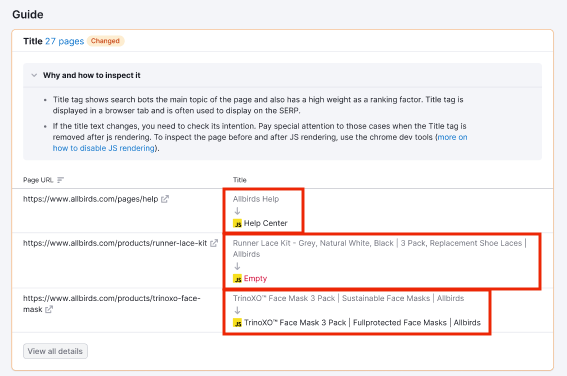Click the Page URL column header label
The height and width of the screenshot is (376, 567).
(x=38, y=180)
